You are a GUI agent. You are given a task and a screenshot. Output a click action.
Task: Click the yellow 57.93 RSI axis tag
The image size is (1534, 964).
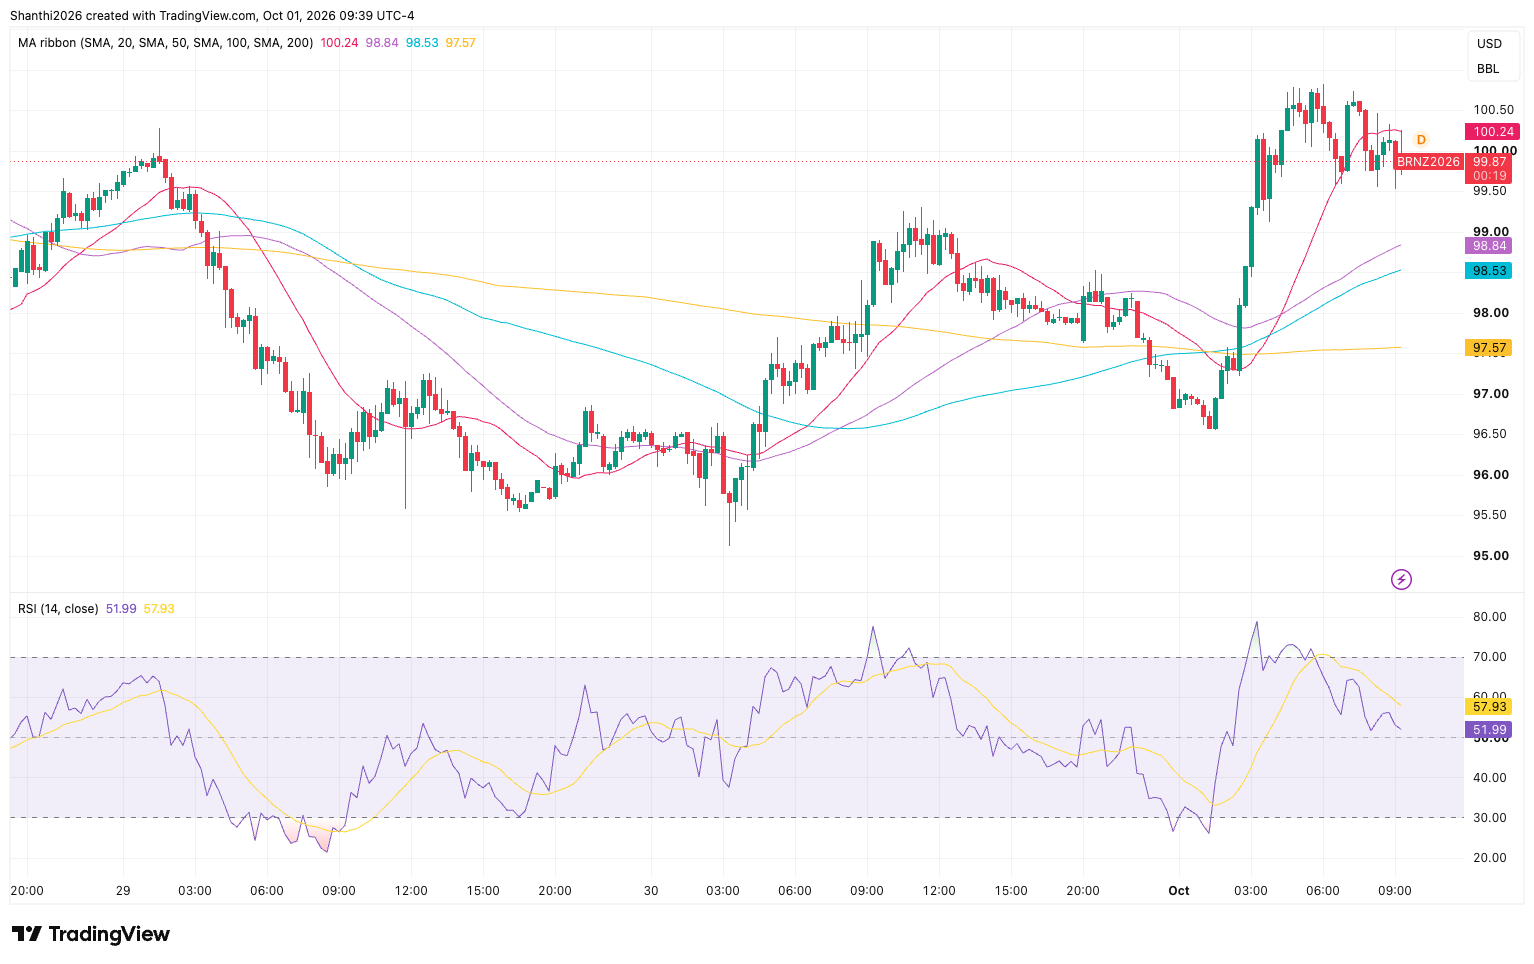click(1488, 706)
